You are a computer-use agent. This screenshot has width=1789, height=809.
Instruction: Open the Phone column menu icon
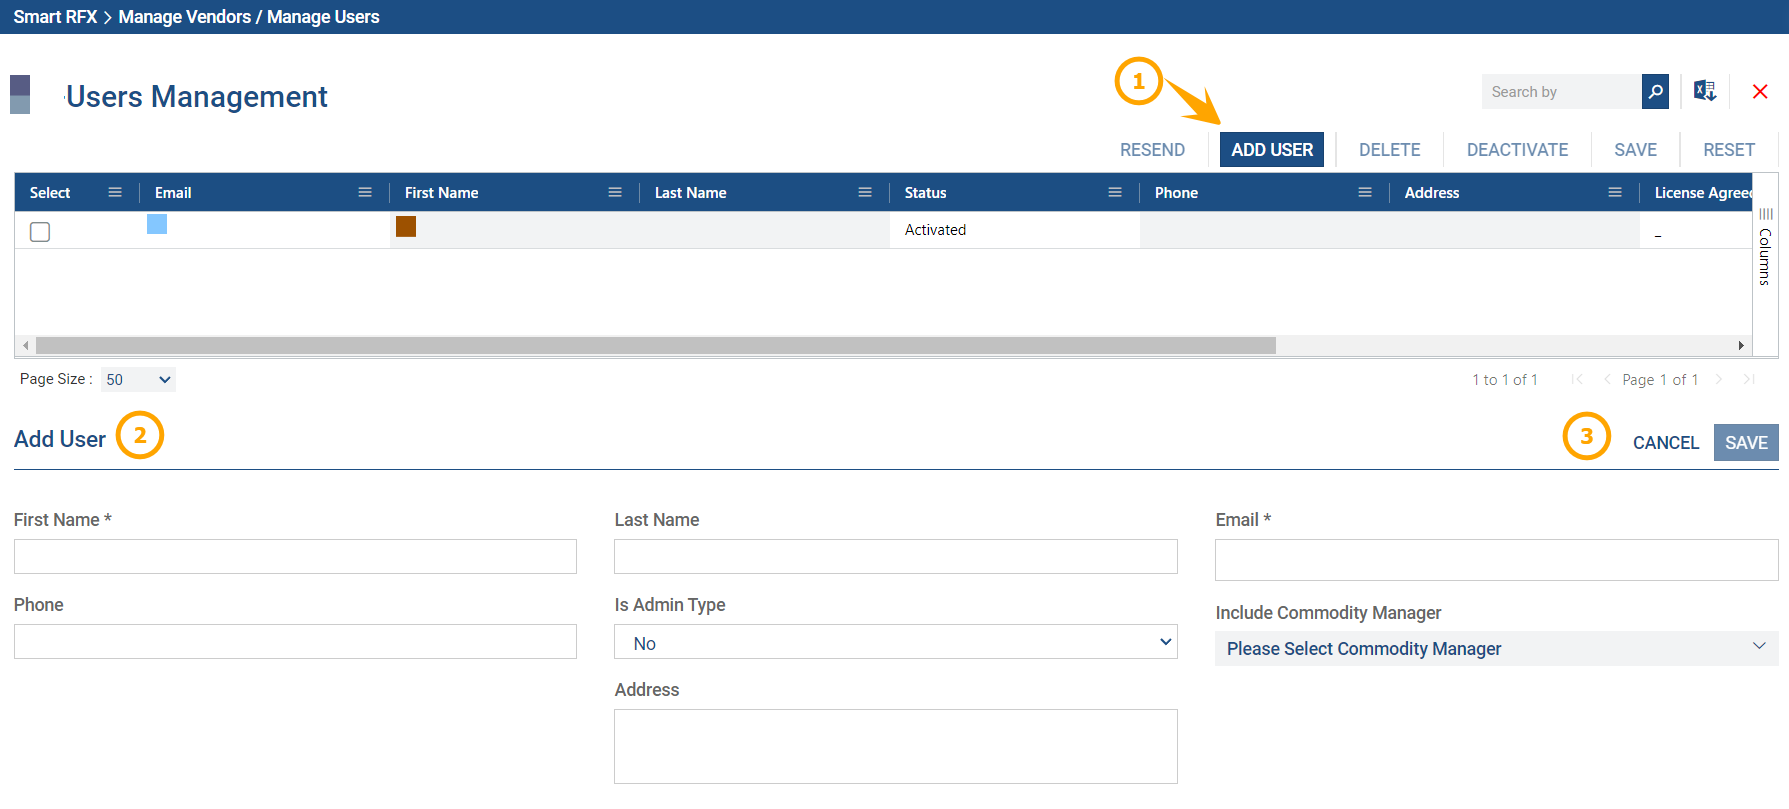1365,193
